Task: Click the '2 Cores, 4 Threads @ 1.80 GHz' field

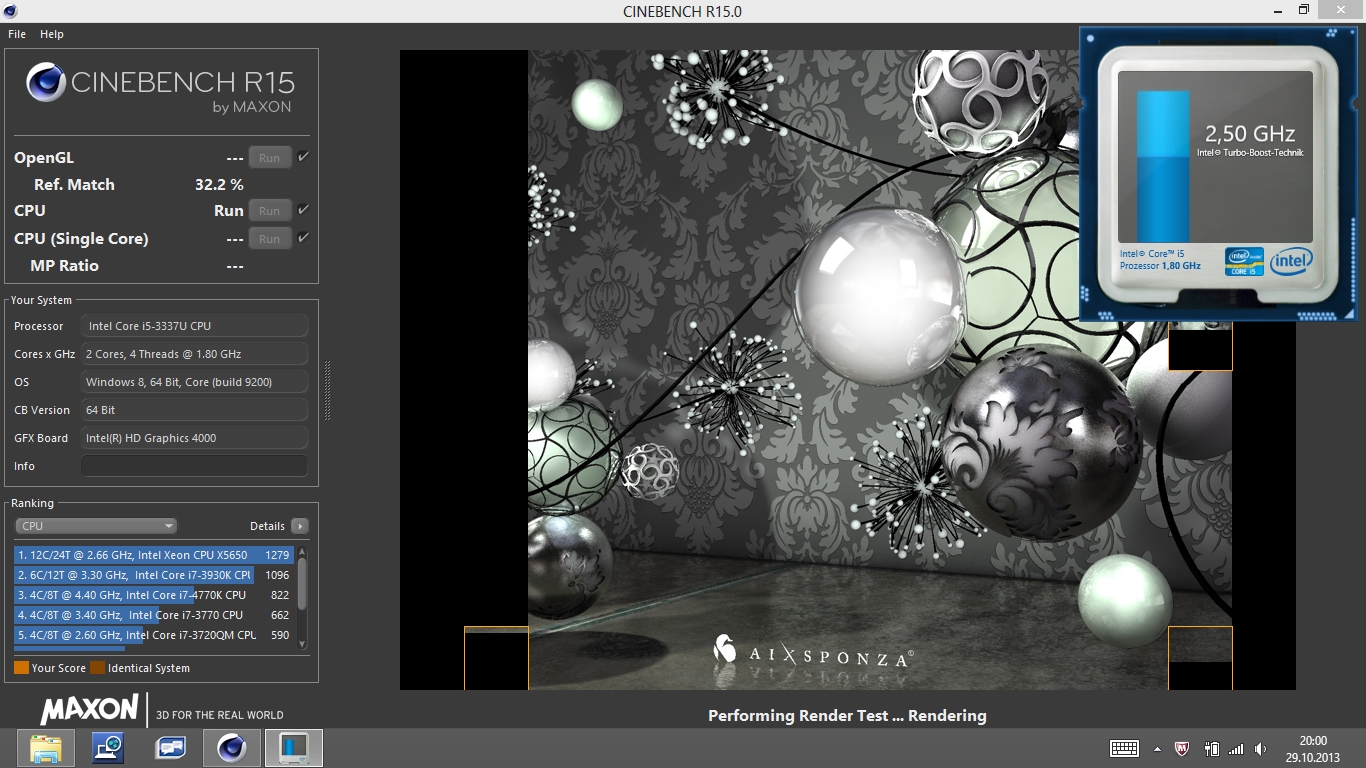Action: point(194,354)
